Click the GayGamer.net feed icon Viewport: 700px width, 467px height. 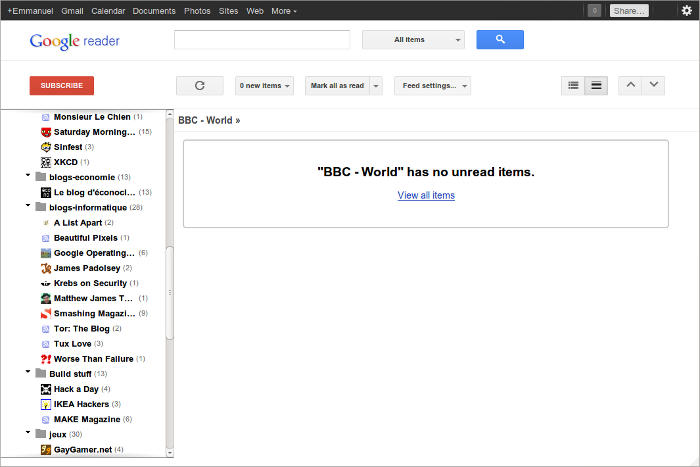point(46,450)
